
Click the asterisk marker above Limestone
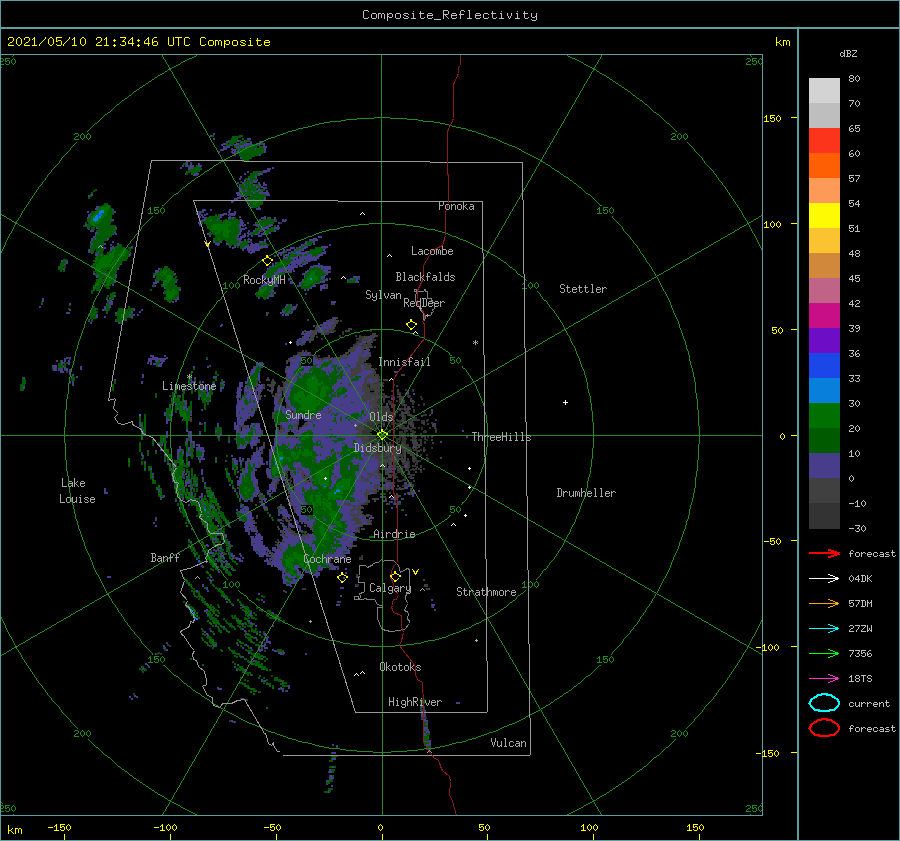(189, 377)
